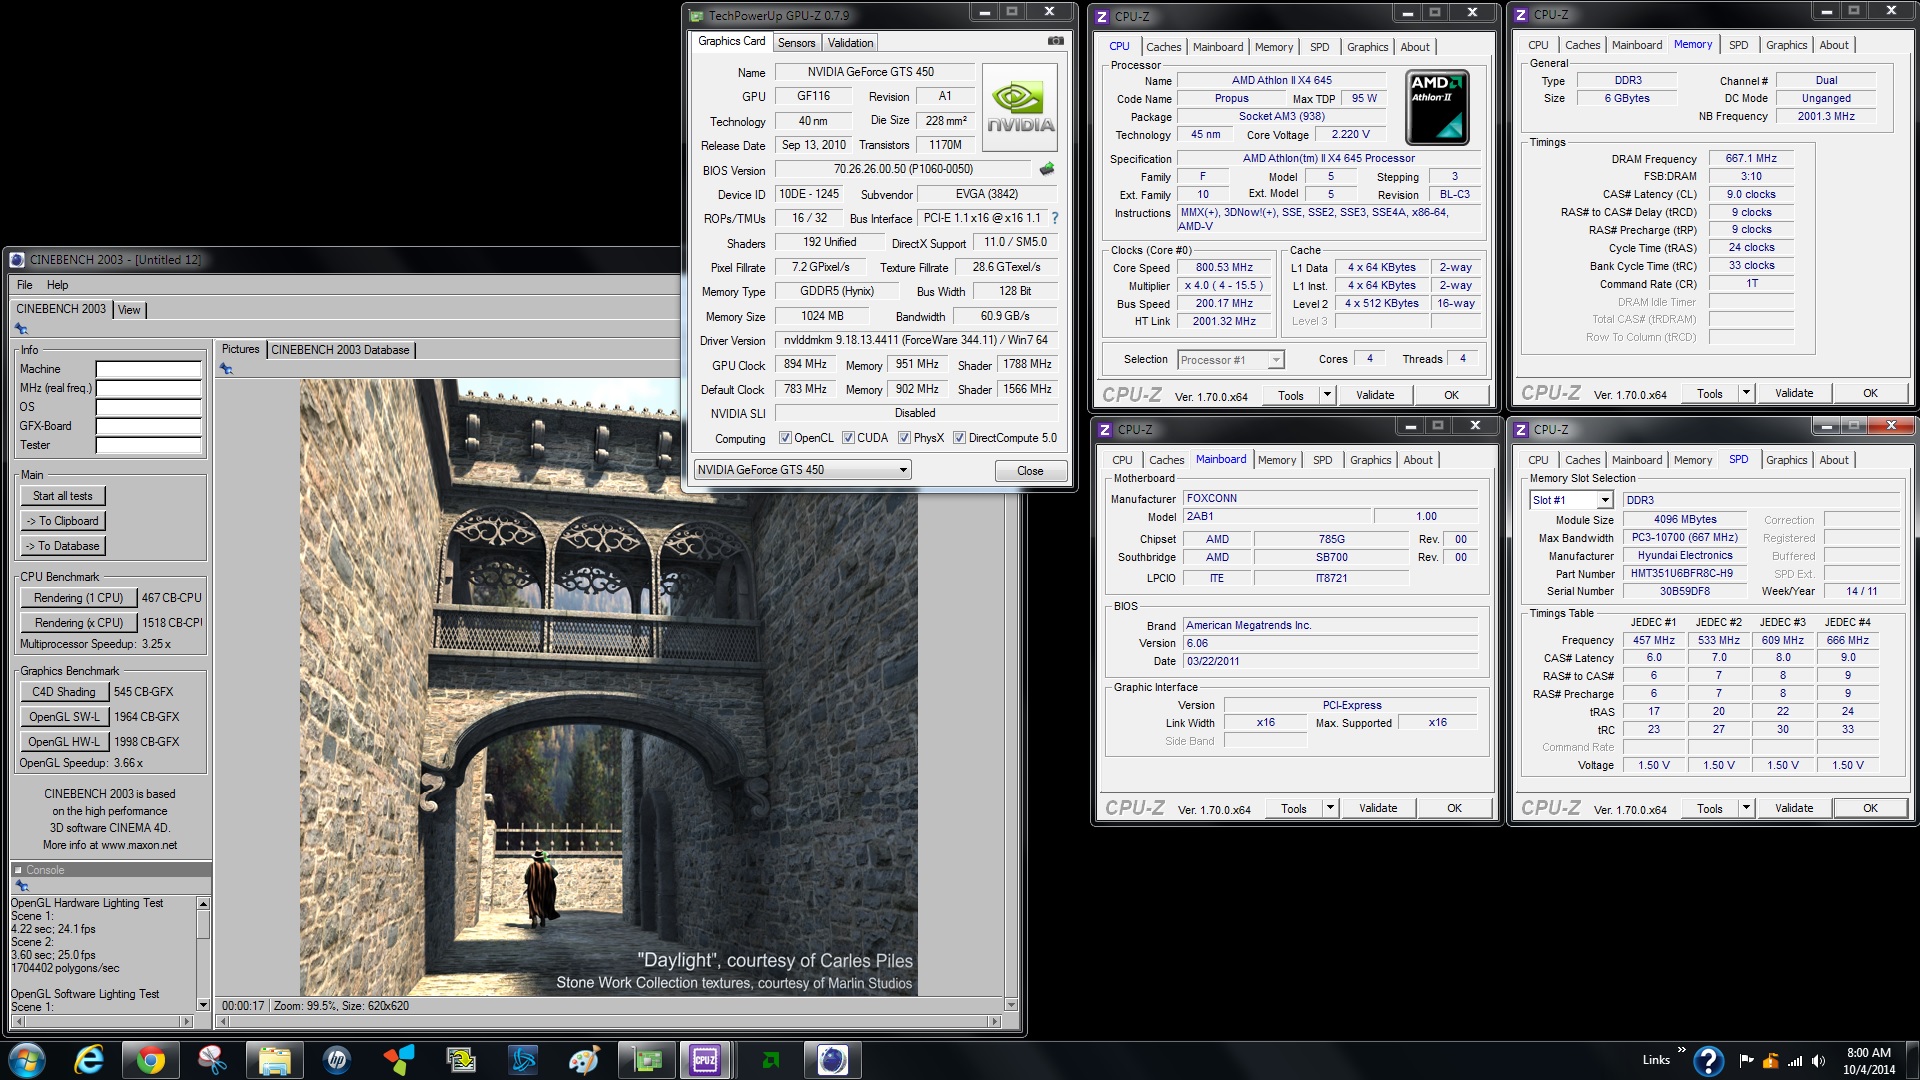Switch to the Validation tab in GPU-Z

point(850,42)
